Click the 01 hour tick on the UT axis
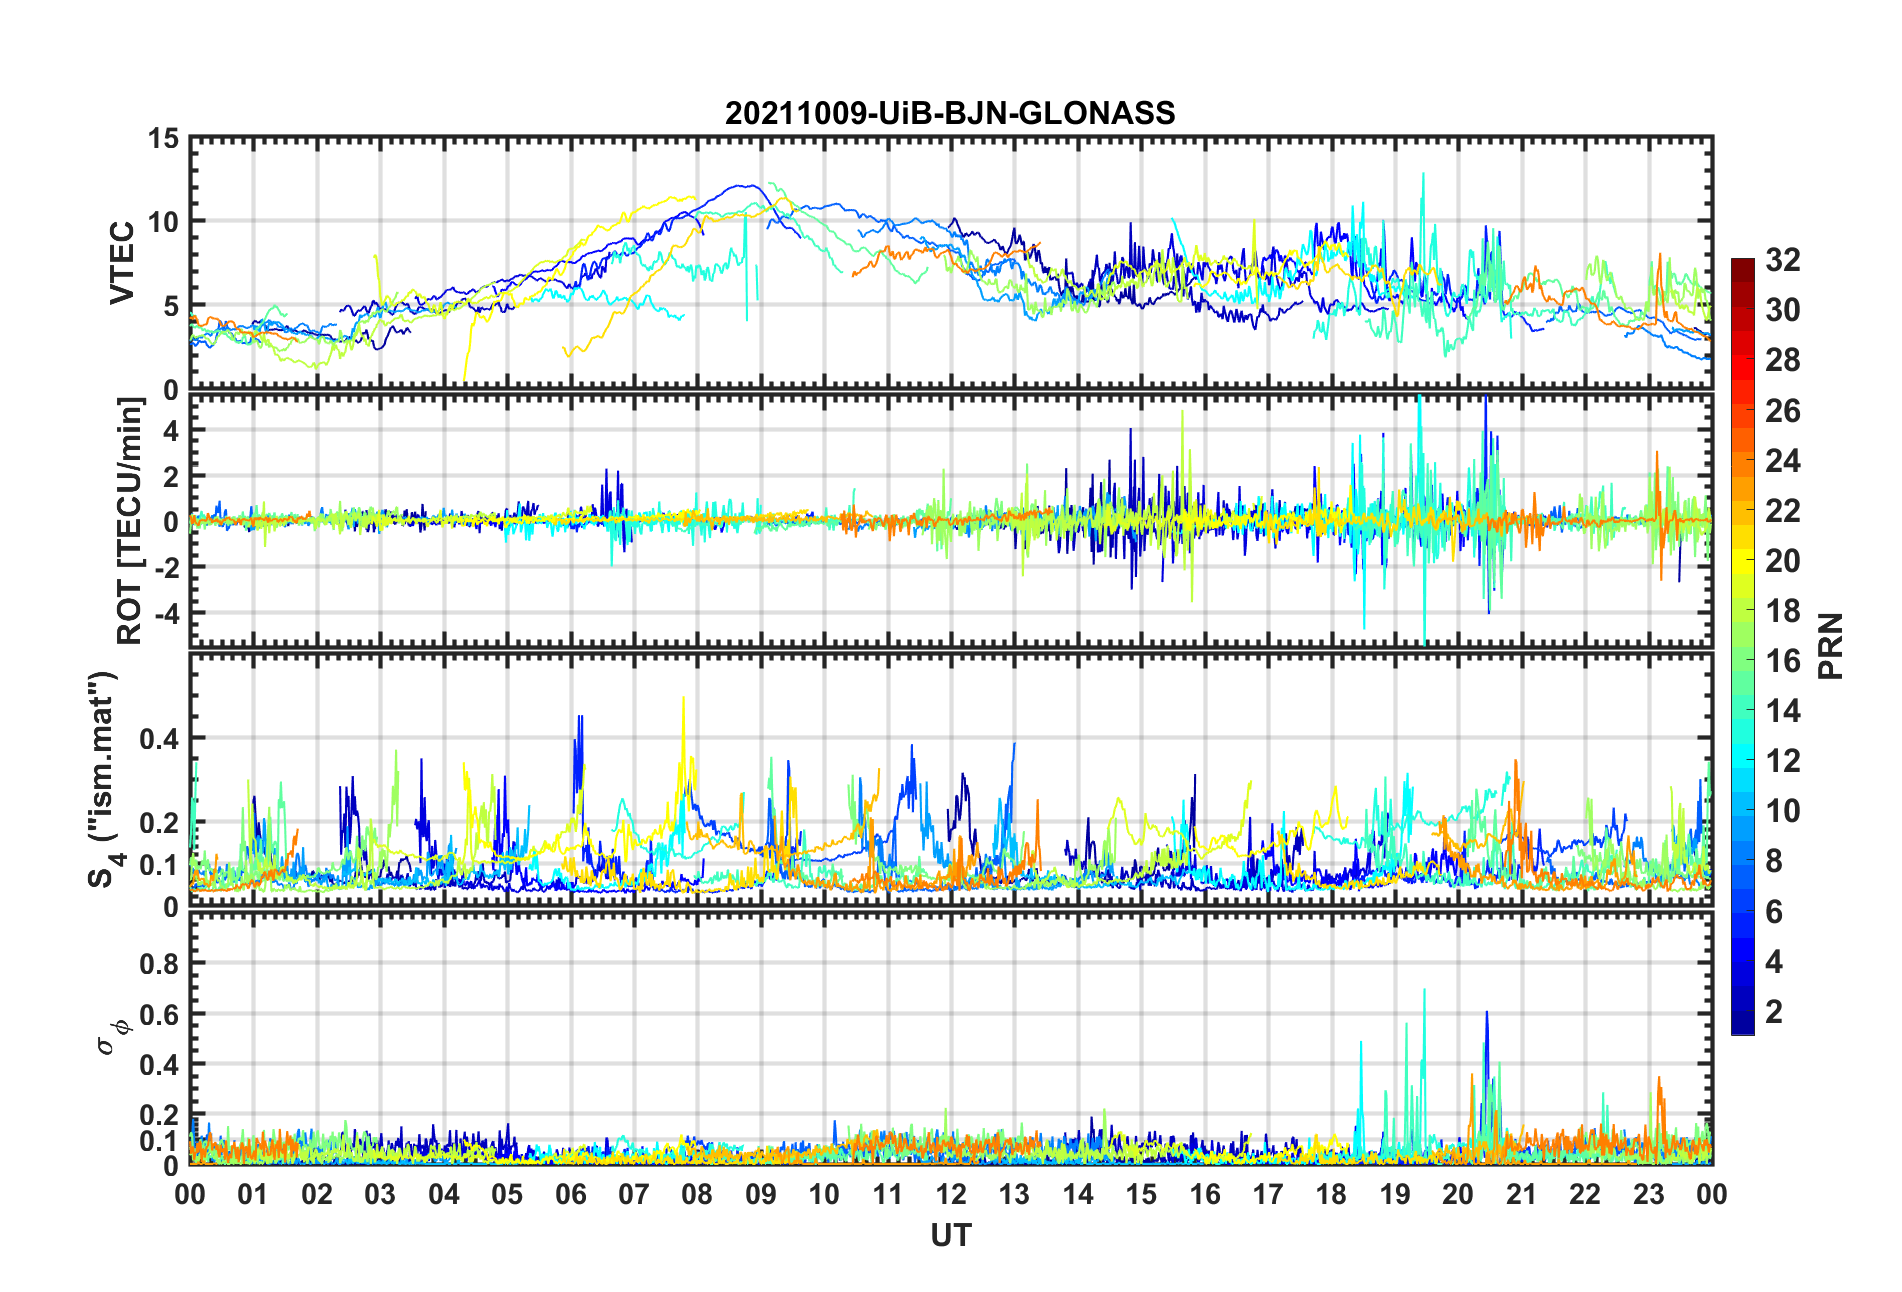Viewport: 1902px width, 1292px height. tap(253, 1194)
